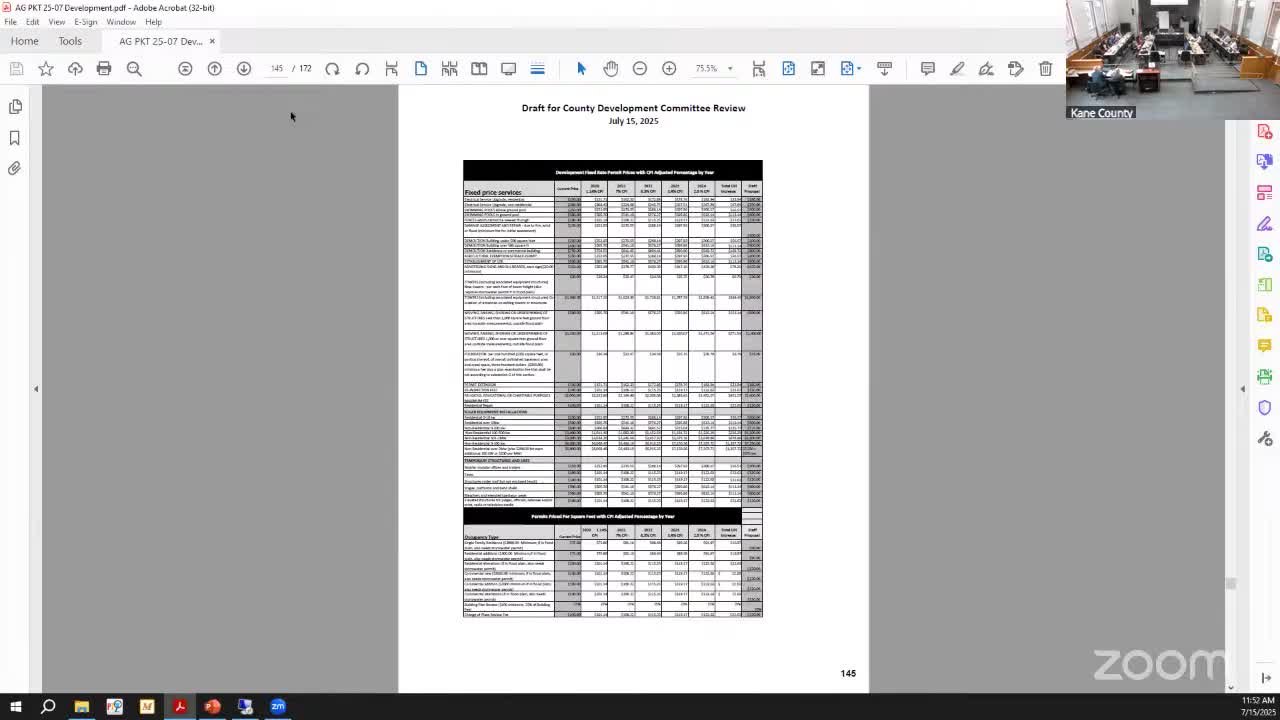Add the document to starred files

46,68
